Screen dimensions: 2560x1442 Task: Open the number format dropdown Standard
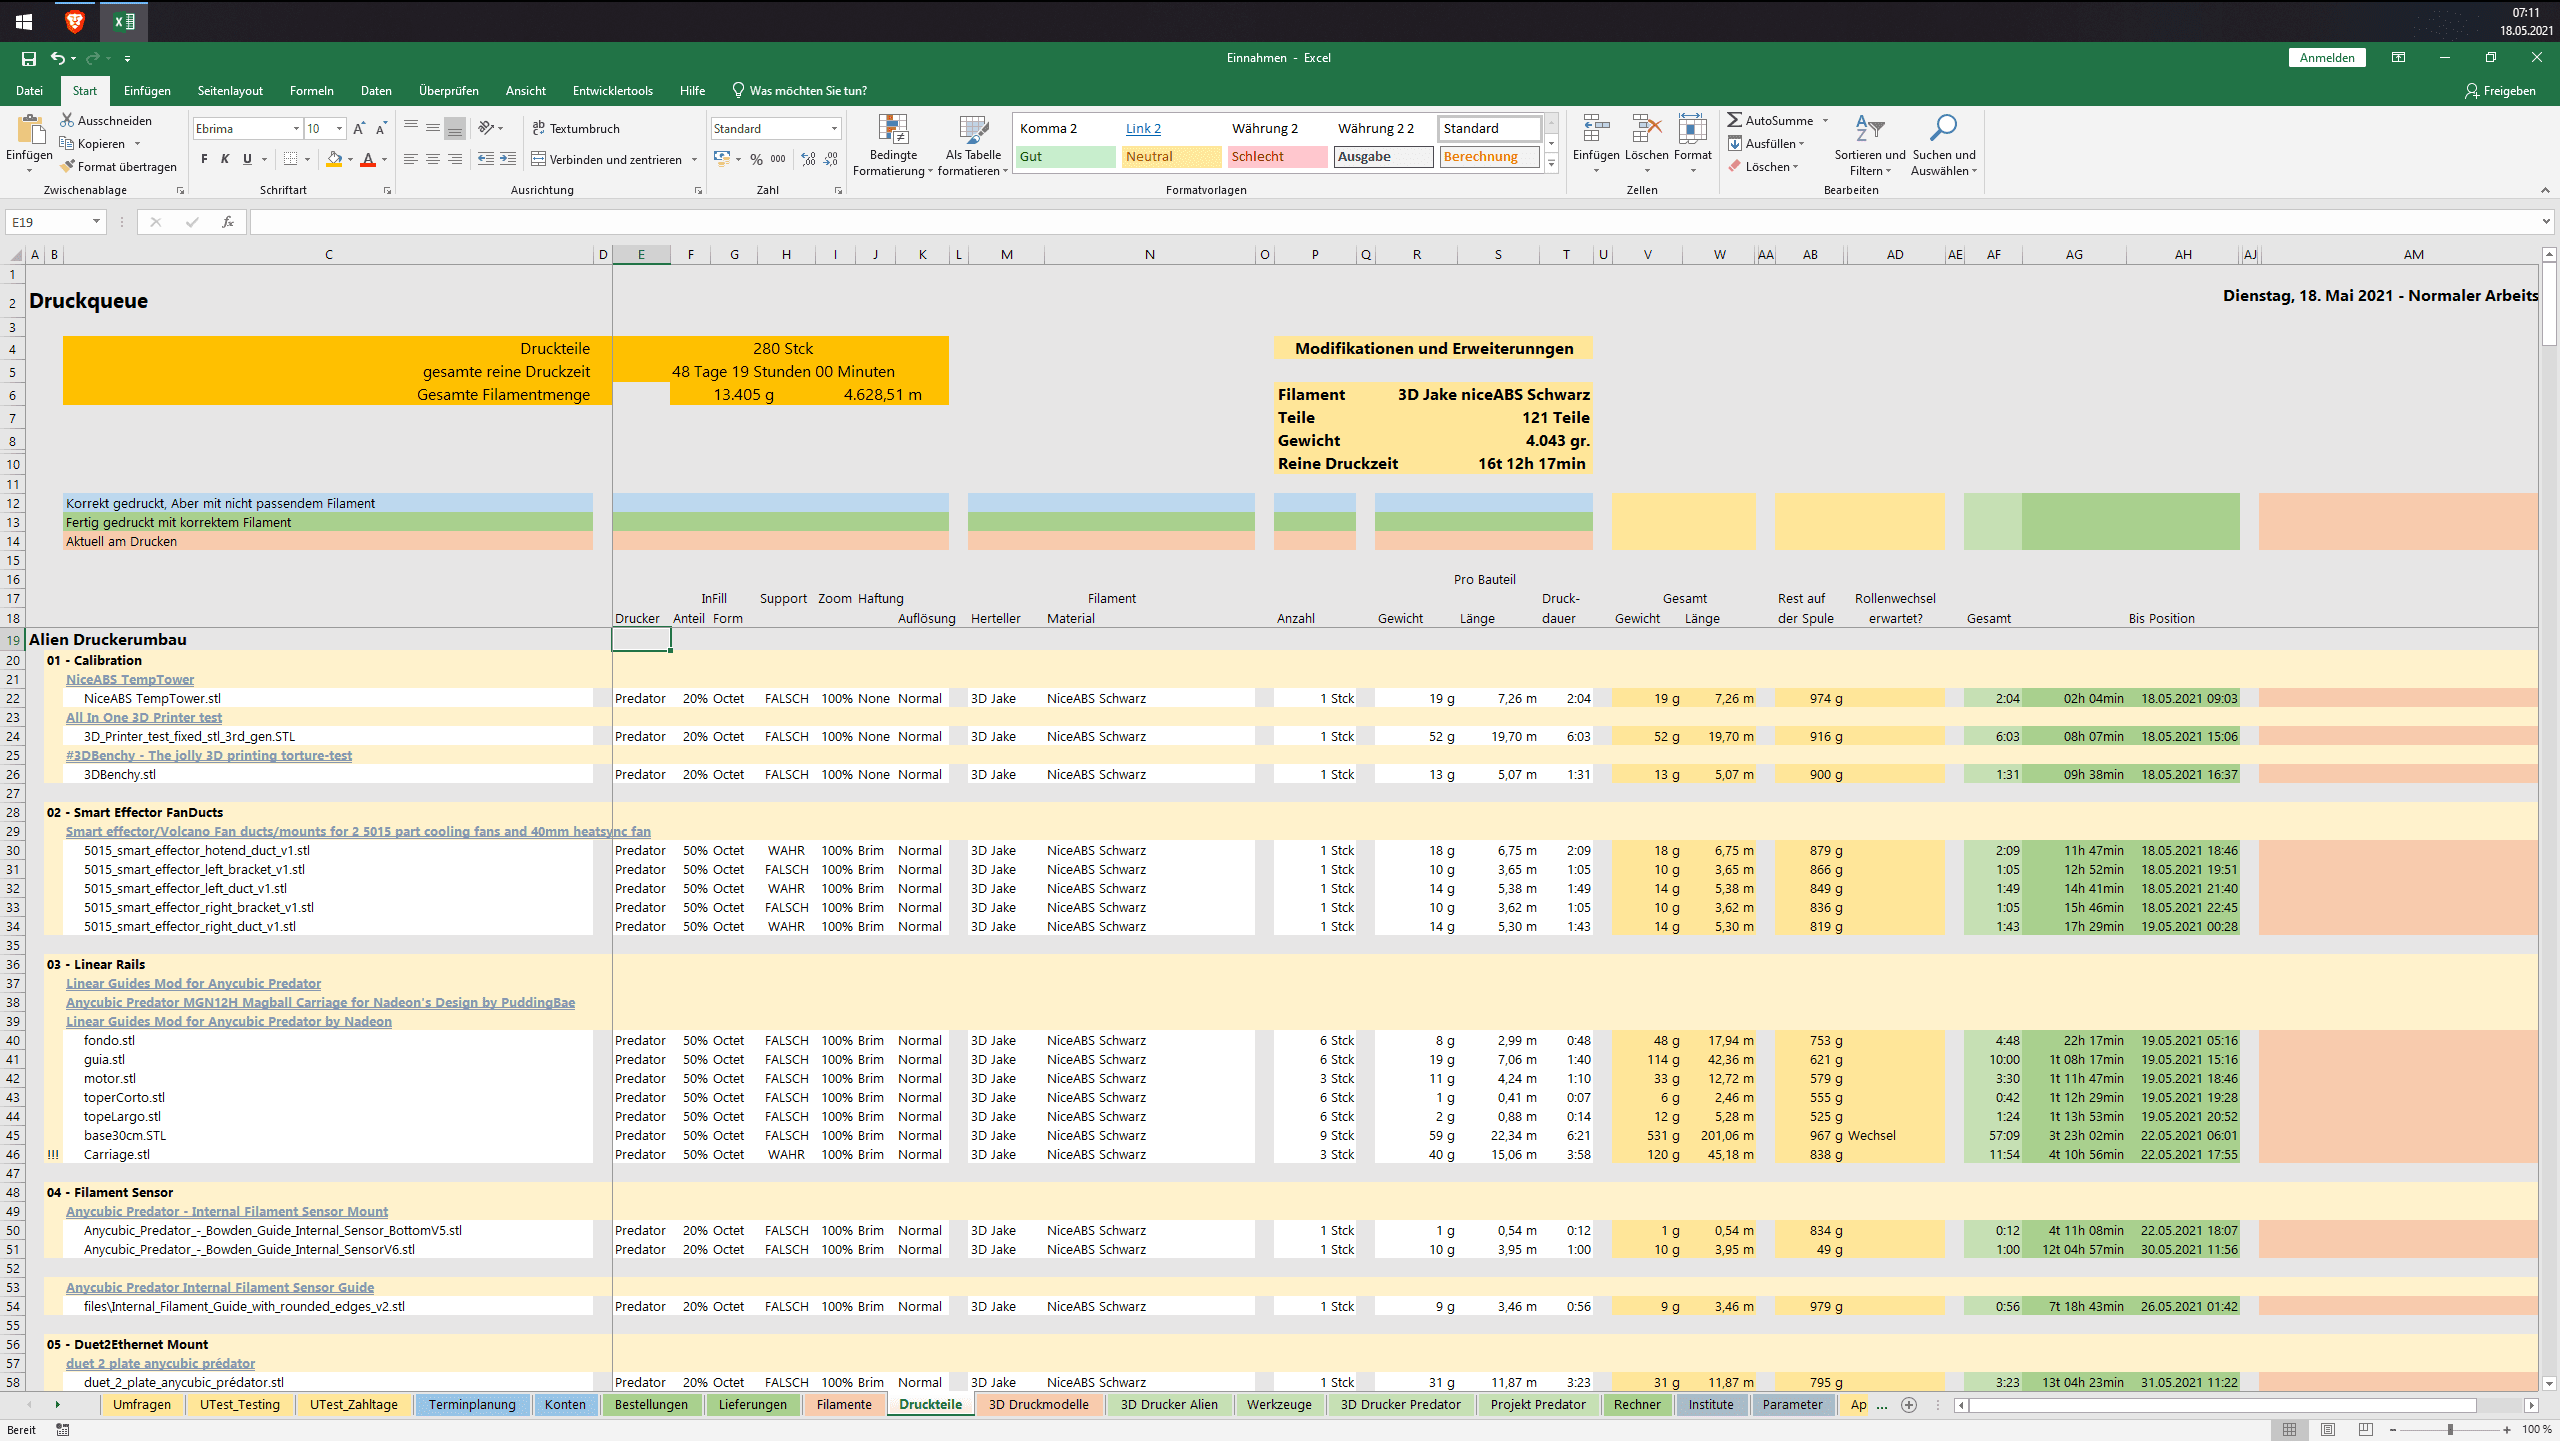pyautogui.click(x=833, y=128)
